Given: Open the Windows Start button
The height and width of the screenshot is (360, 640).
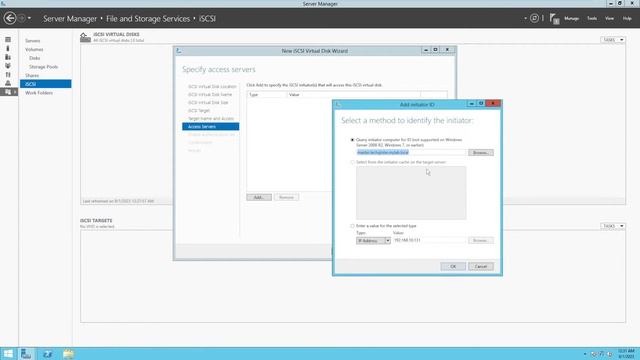Looking at the screenshot, I should pyautogui.click(x=8, y=353).
